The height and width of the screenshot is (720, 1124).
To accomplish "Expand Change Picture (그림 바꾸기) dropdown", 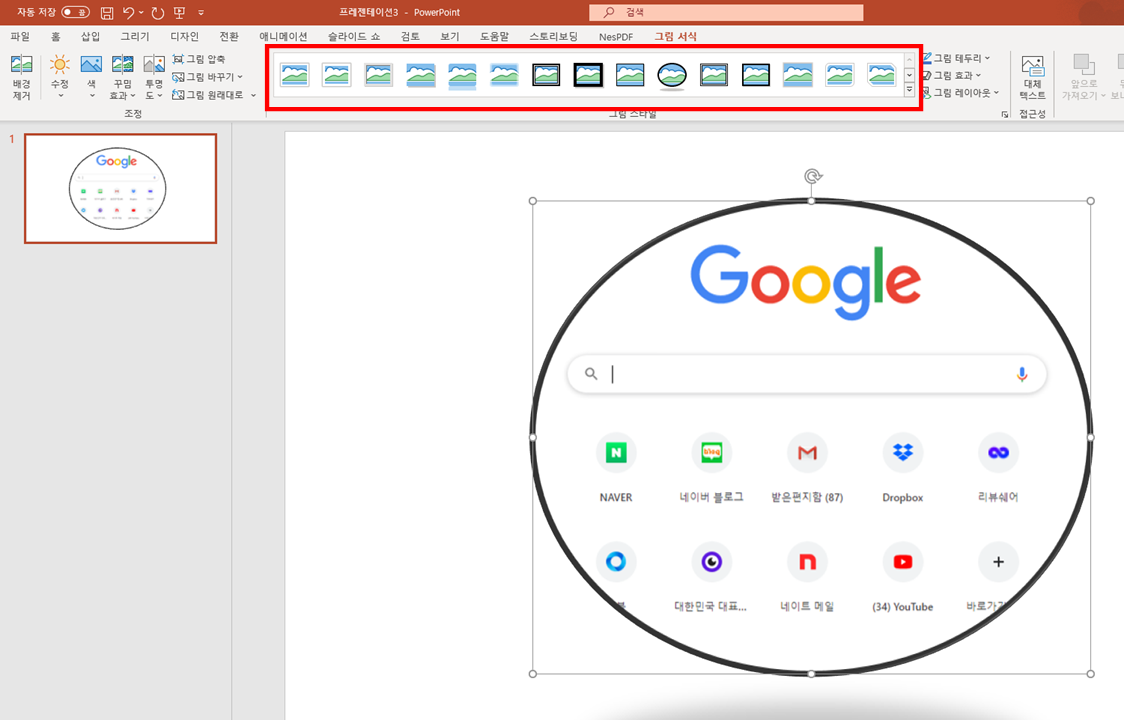I will [239, 77].
